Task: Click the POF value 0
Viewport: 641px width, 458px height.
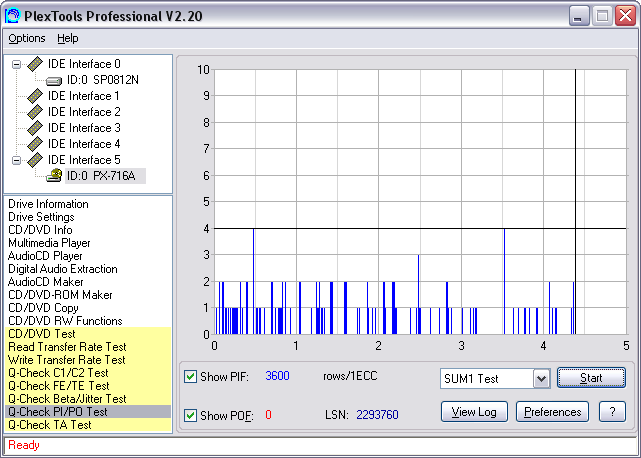Action: click(x=268, y=415)
